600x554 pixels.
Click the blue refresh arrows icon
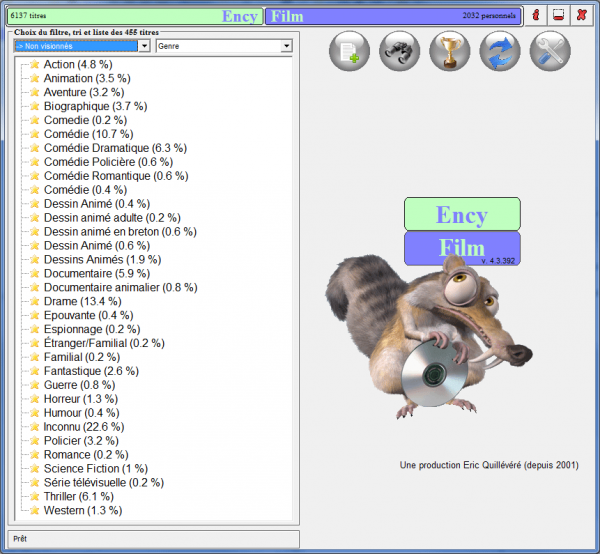click(500, 50)
